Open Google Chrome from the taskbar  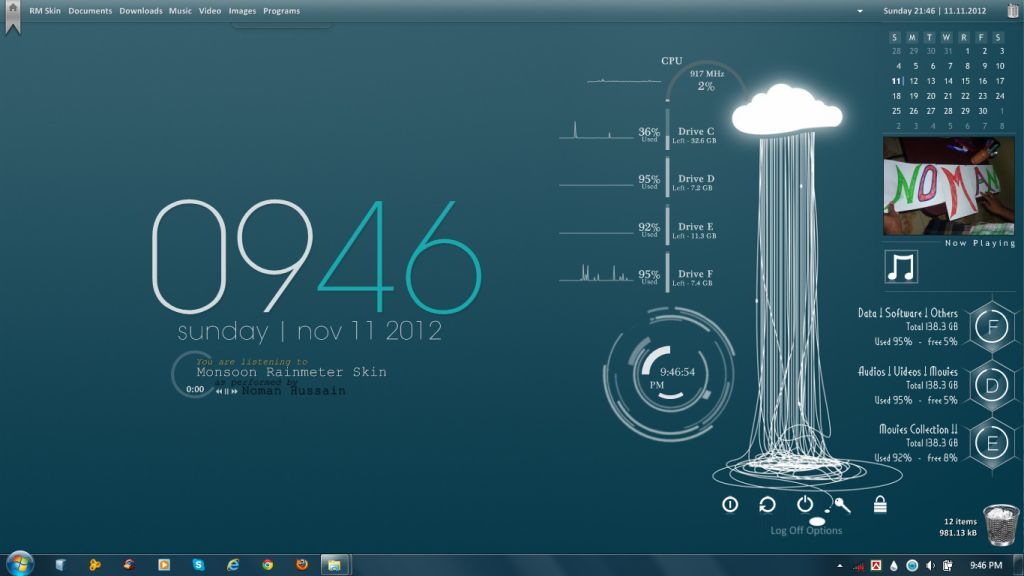[268, 565]
